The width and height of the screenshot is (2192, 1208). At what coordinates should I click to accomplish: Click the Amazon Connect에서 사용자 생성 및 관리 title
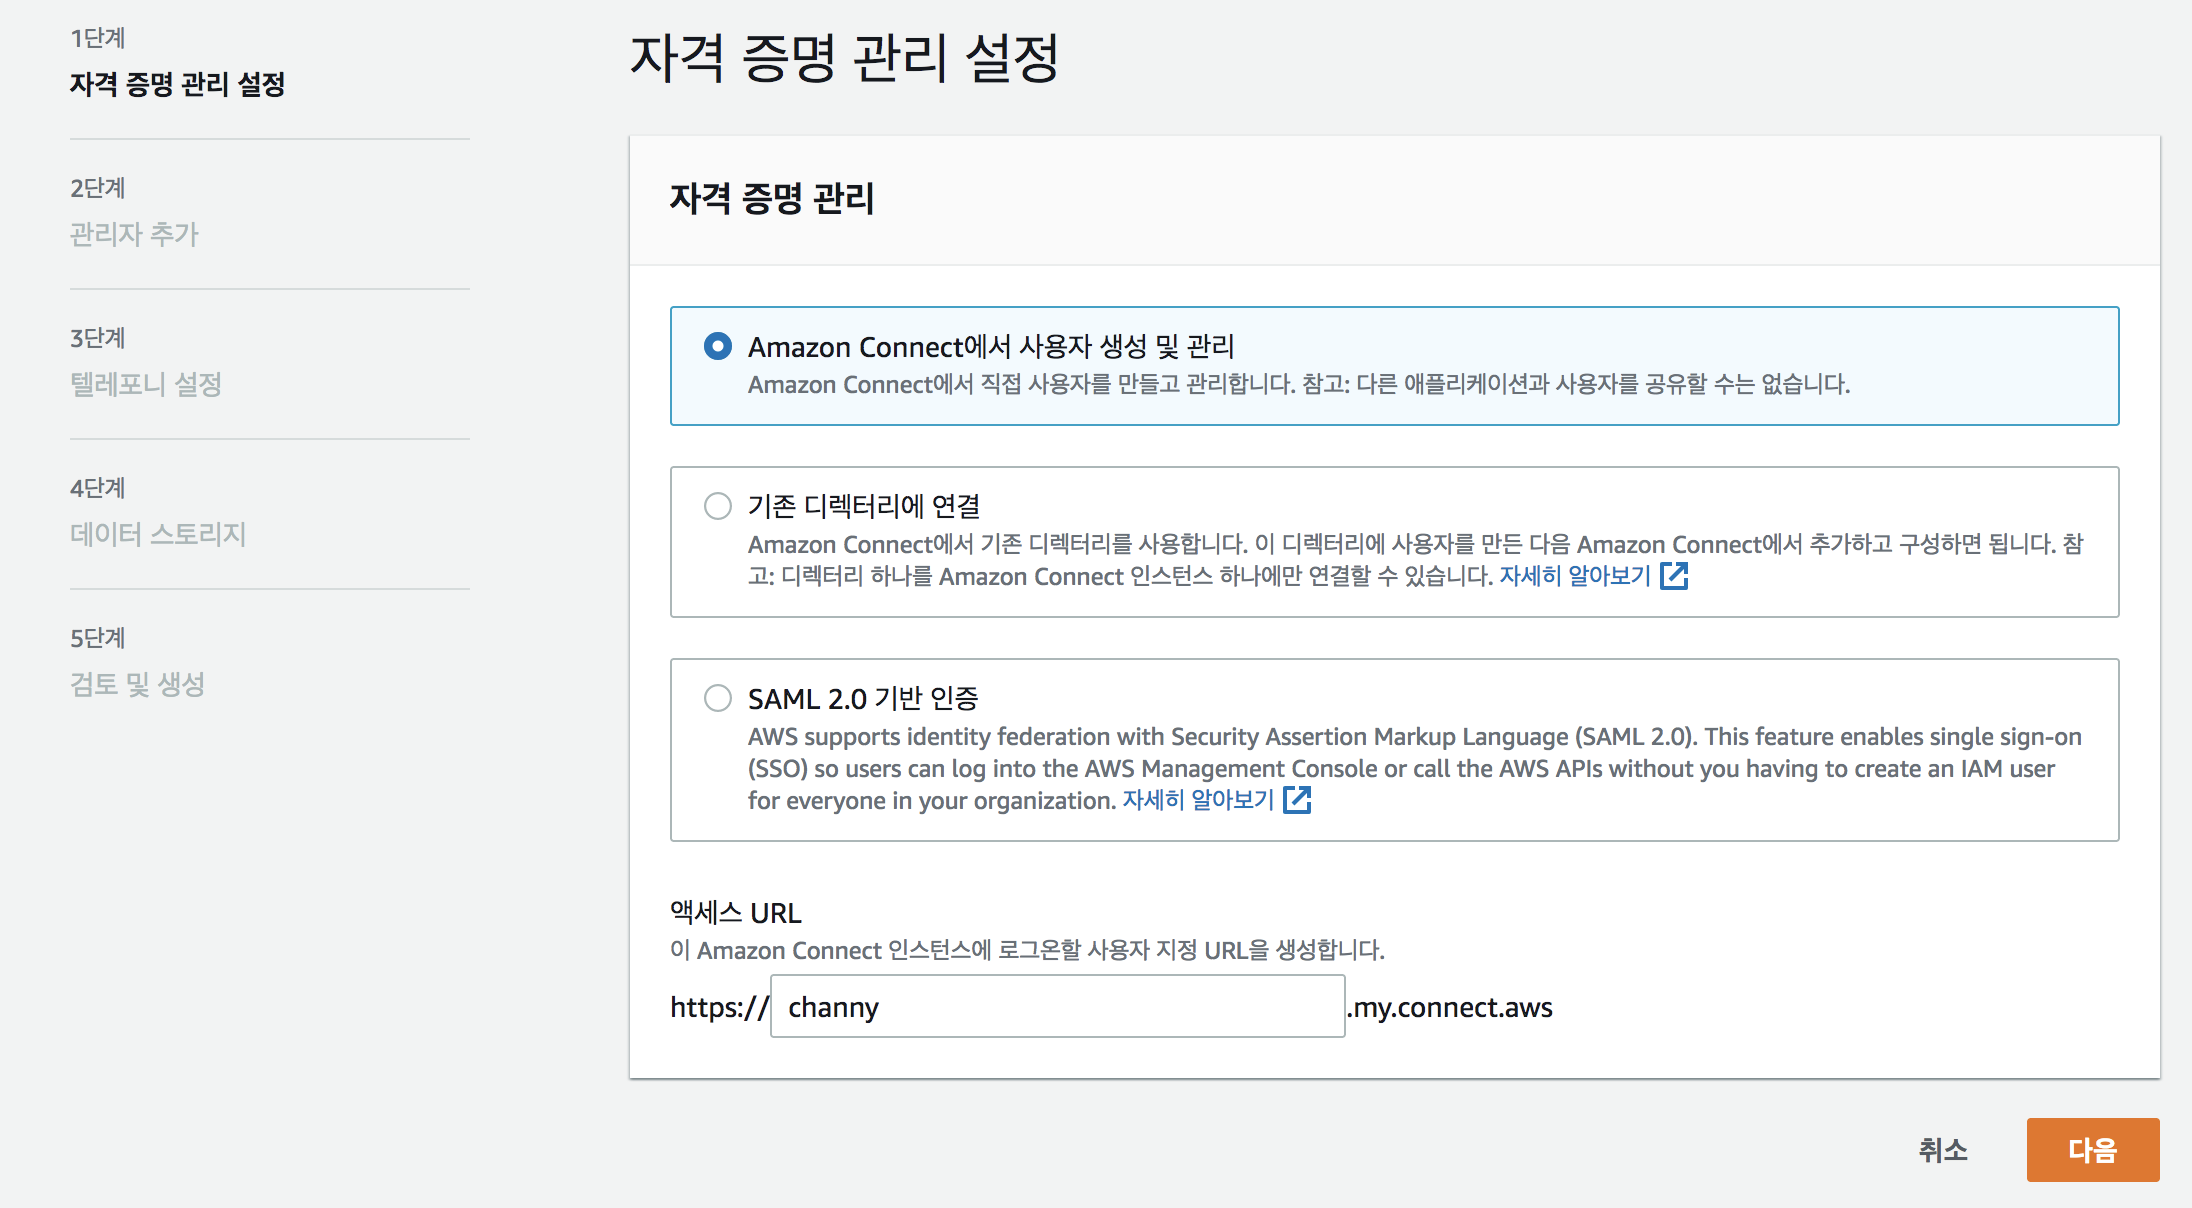[x=990, y=346]
